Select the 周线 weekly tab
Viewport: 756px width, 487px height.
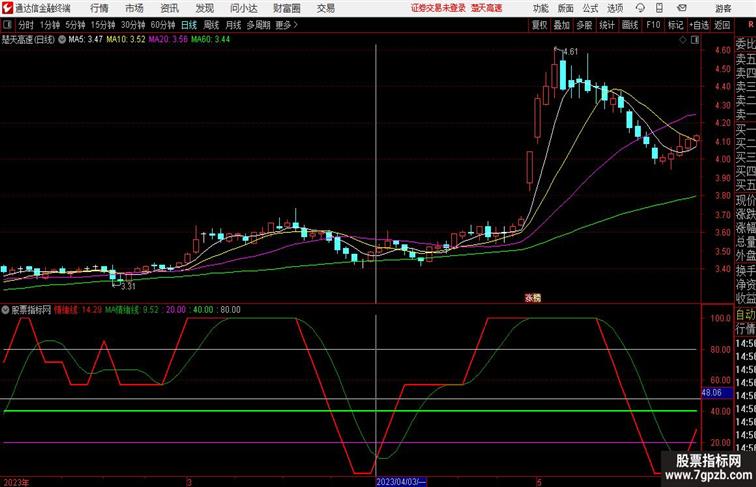(211, 25)
